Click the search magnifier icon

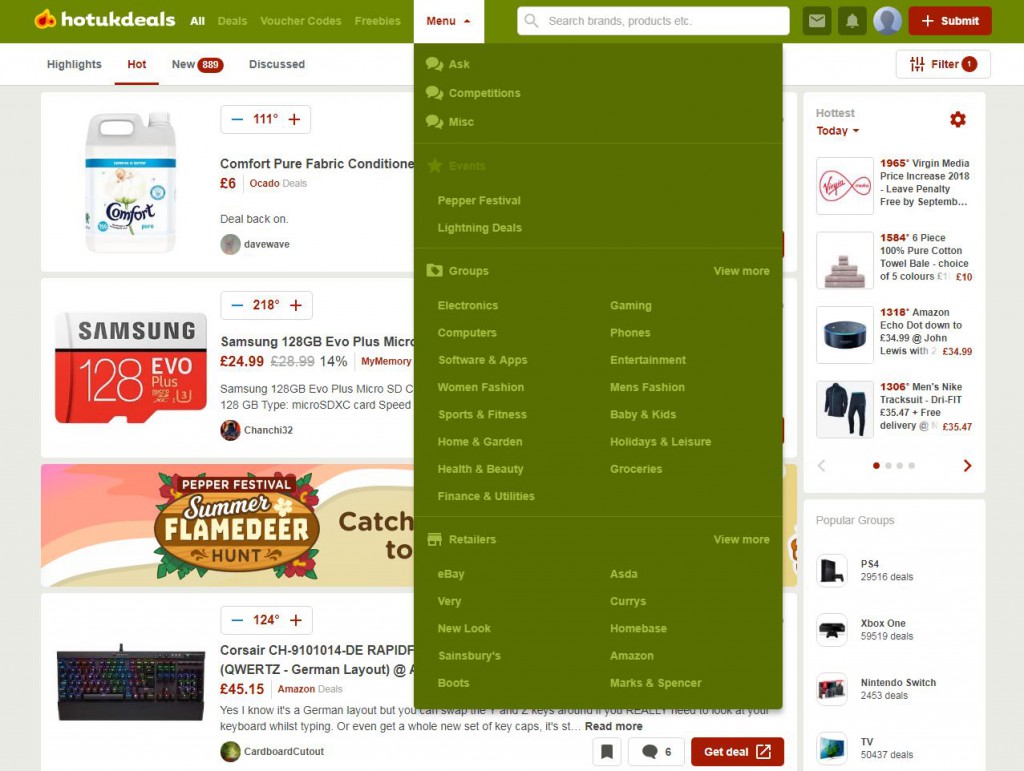point(532,21)
